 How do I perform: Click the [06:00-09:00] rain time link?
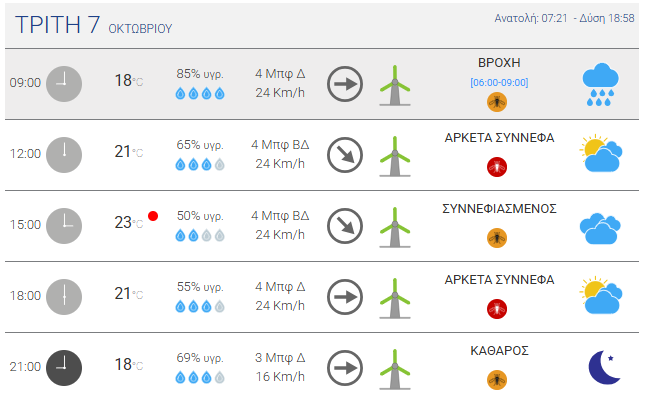click(x=499, y=82)
